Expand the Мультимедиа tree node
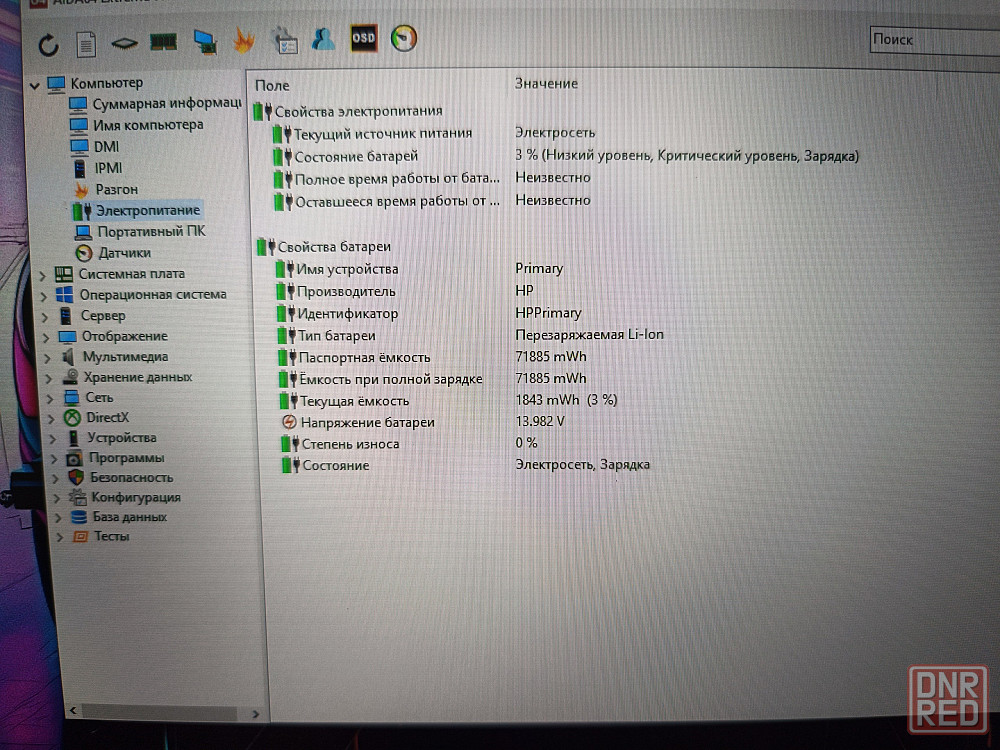This screenshot has width=1000, height=750. coord(48,358)
